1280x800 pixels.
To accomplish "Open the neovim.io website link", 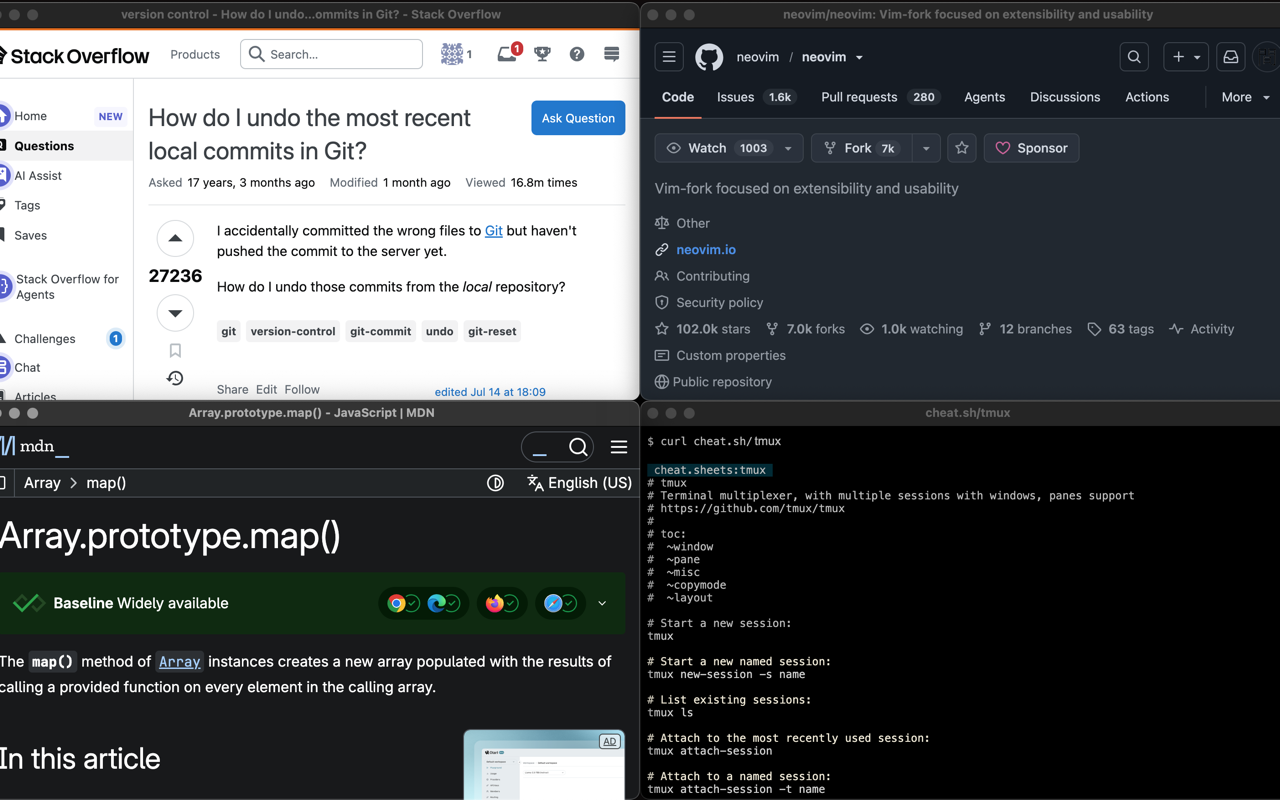I will (706, 250).
